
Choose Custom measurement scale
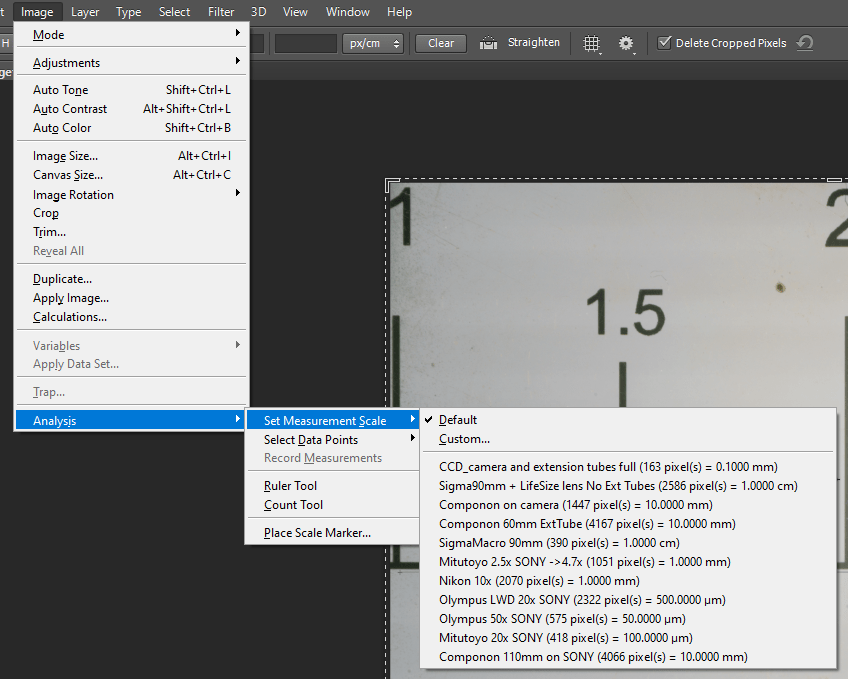click(x=464, y=439)
